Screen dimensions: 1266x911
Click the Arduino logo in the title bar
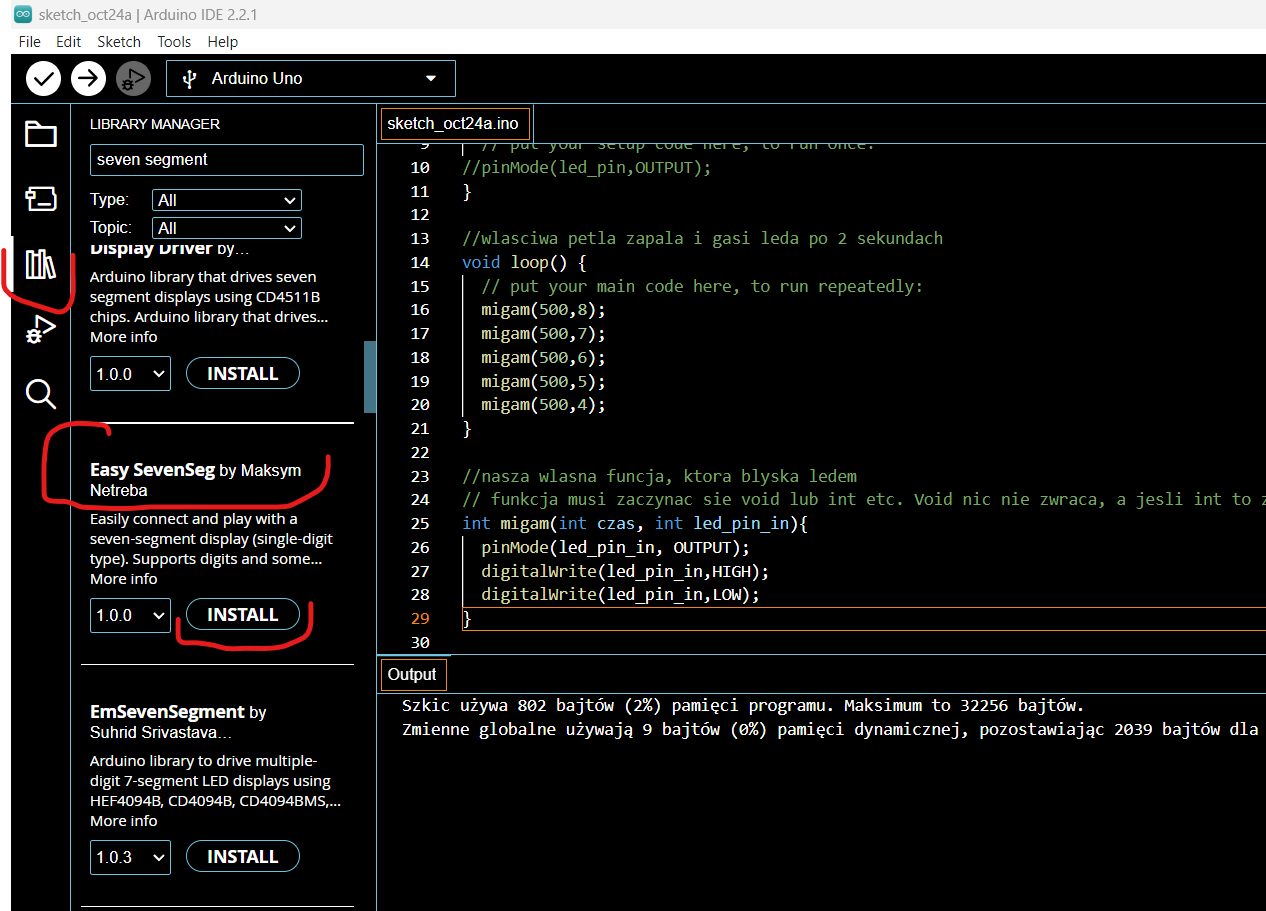click(x=22, y=13)
